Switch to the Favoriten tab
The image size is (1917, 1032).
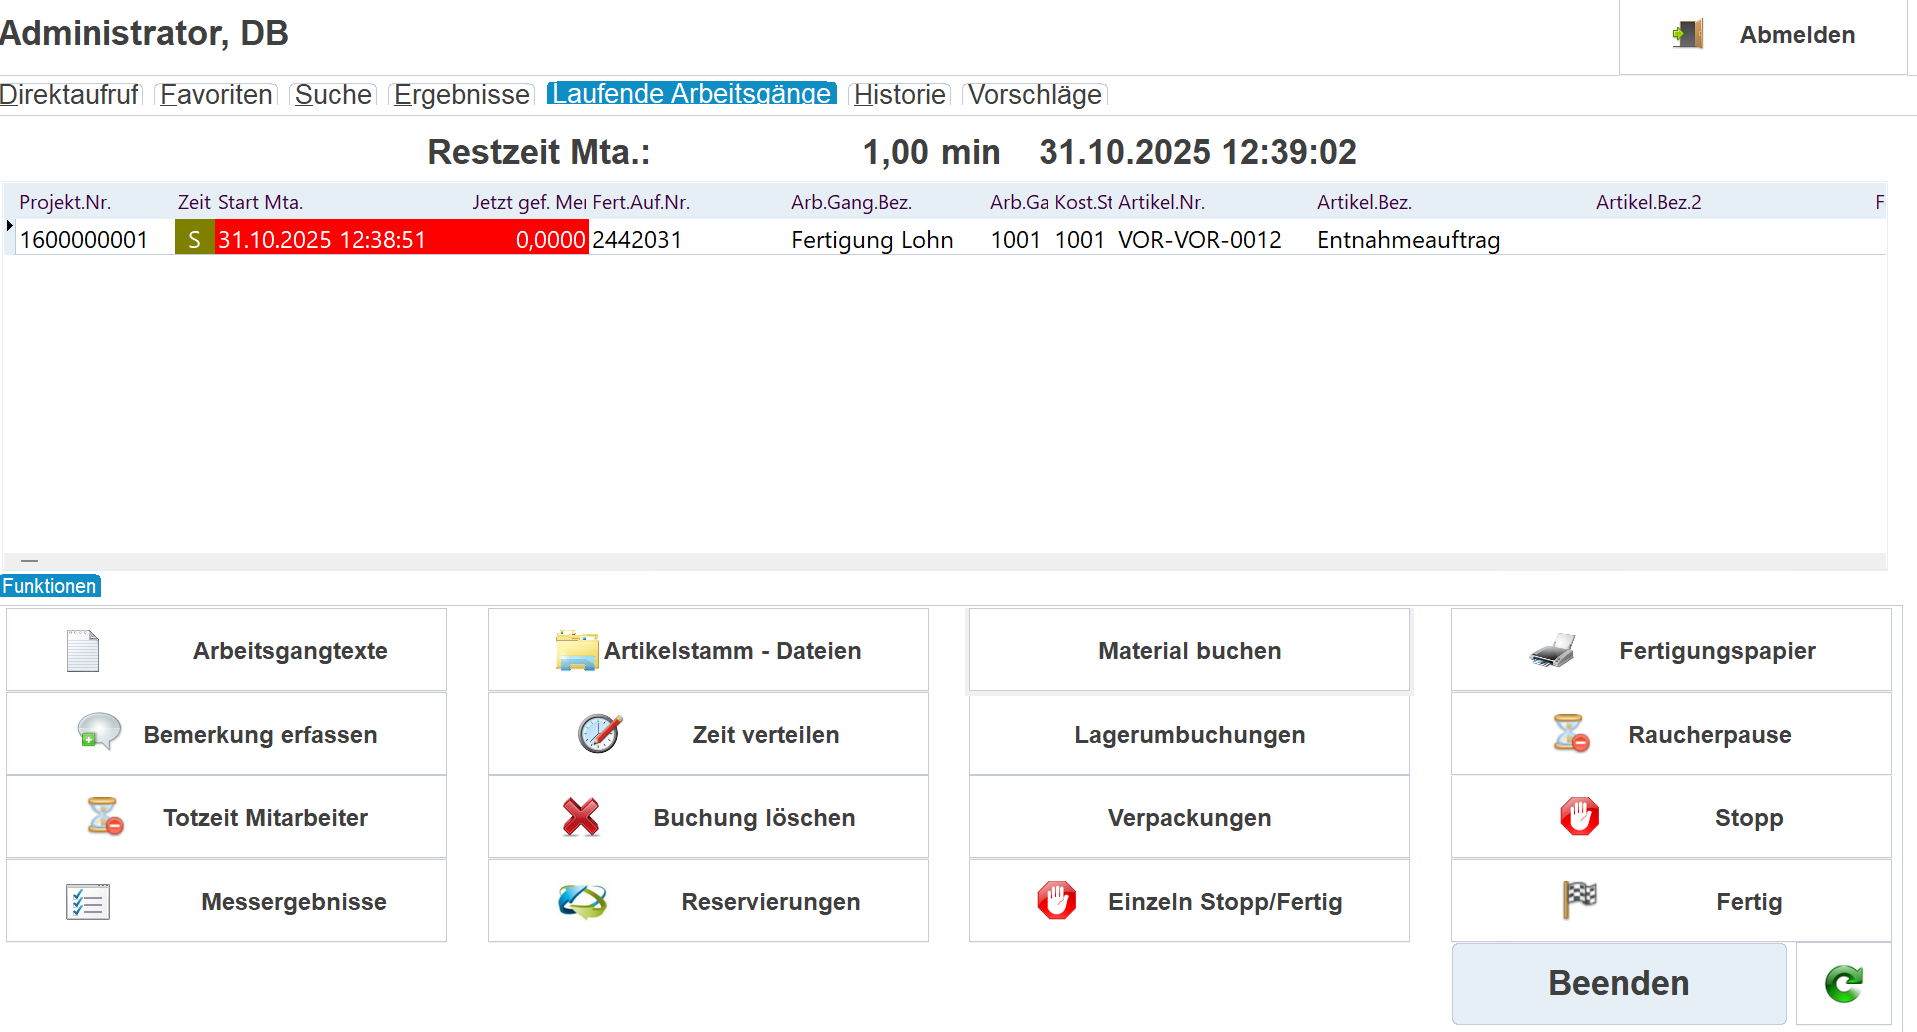(x=216, y=95)
